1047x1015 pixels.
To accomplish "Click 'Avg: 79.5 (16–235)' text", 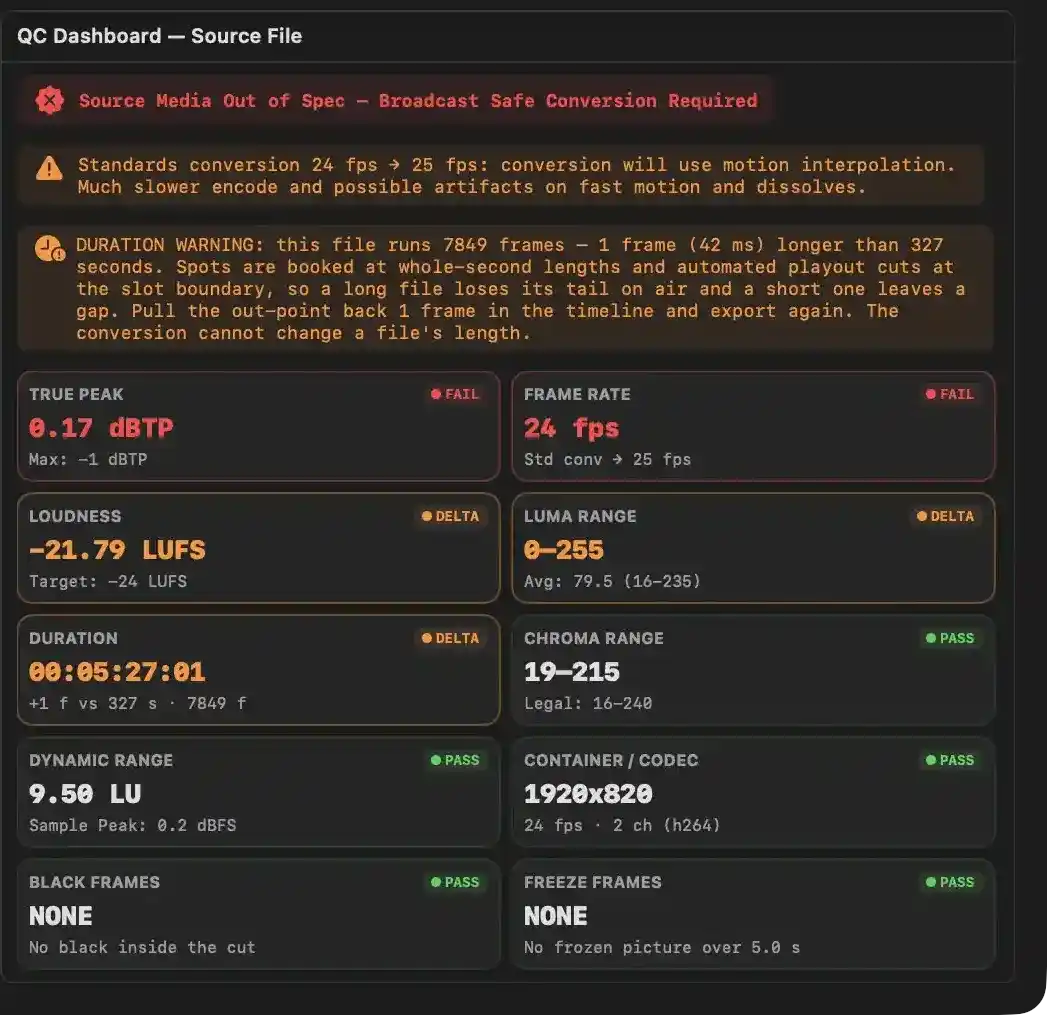I will tap(612, 582).
